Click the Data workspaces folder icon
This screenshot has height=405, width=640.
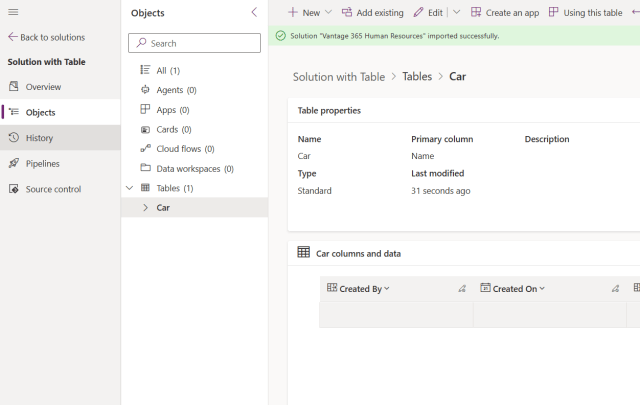145,167
